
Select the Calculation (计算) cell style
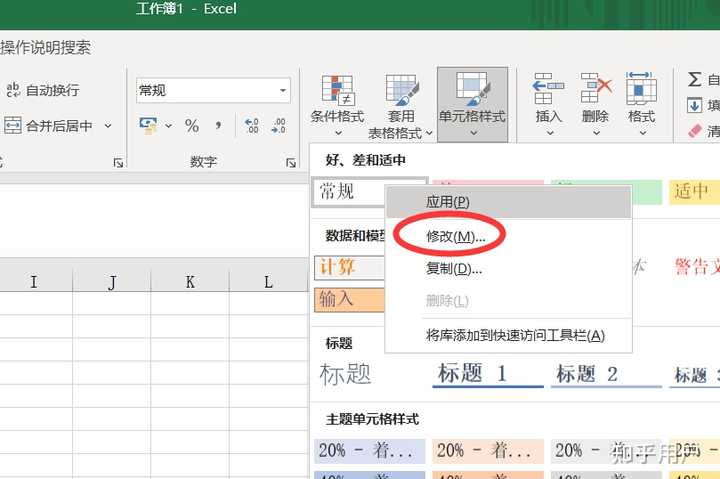point(349,267)
